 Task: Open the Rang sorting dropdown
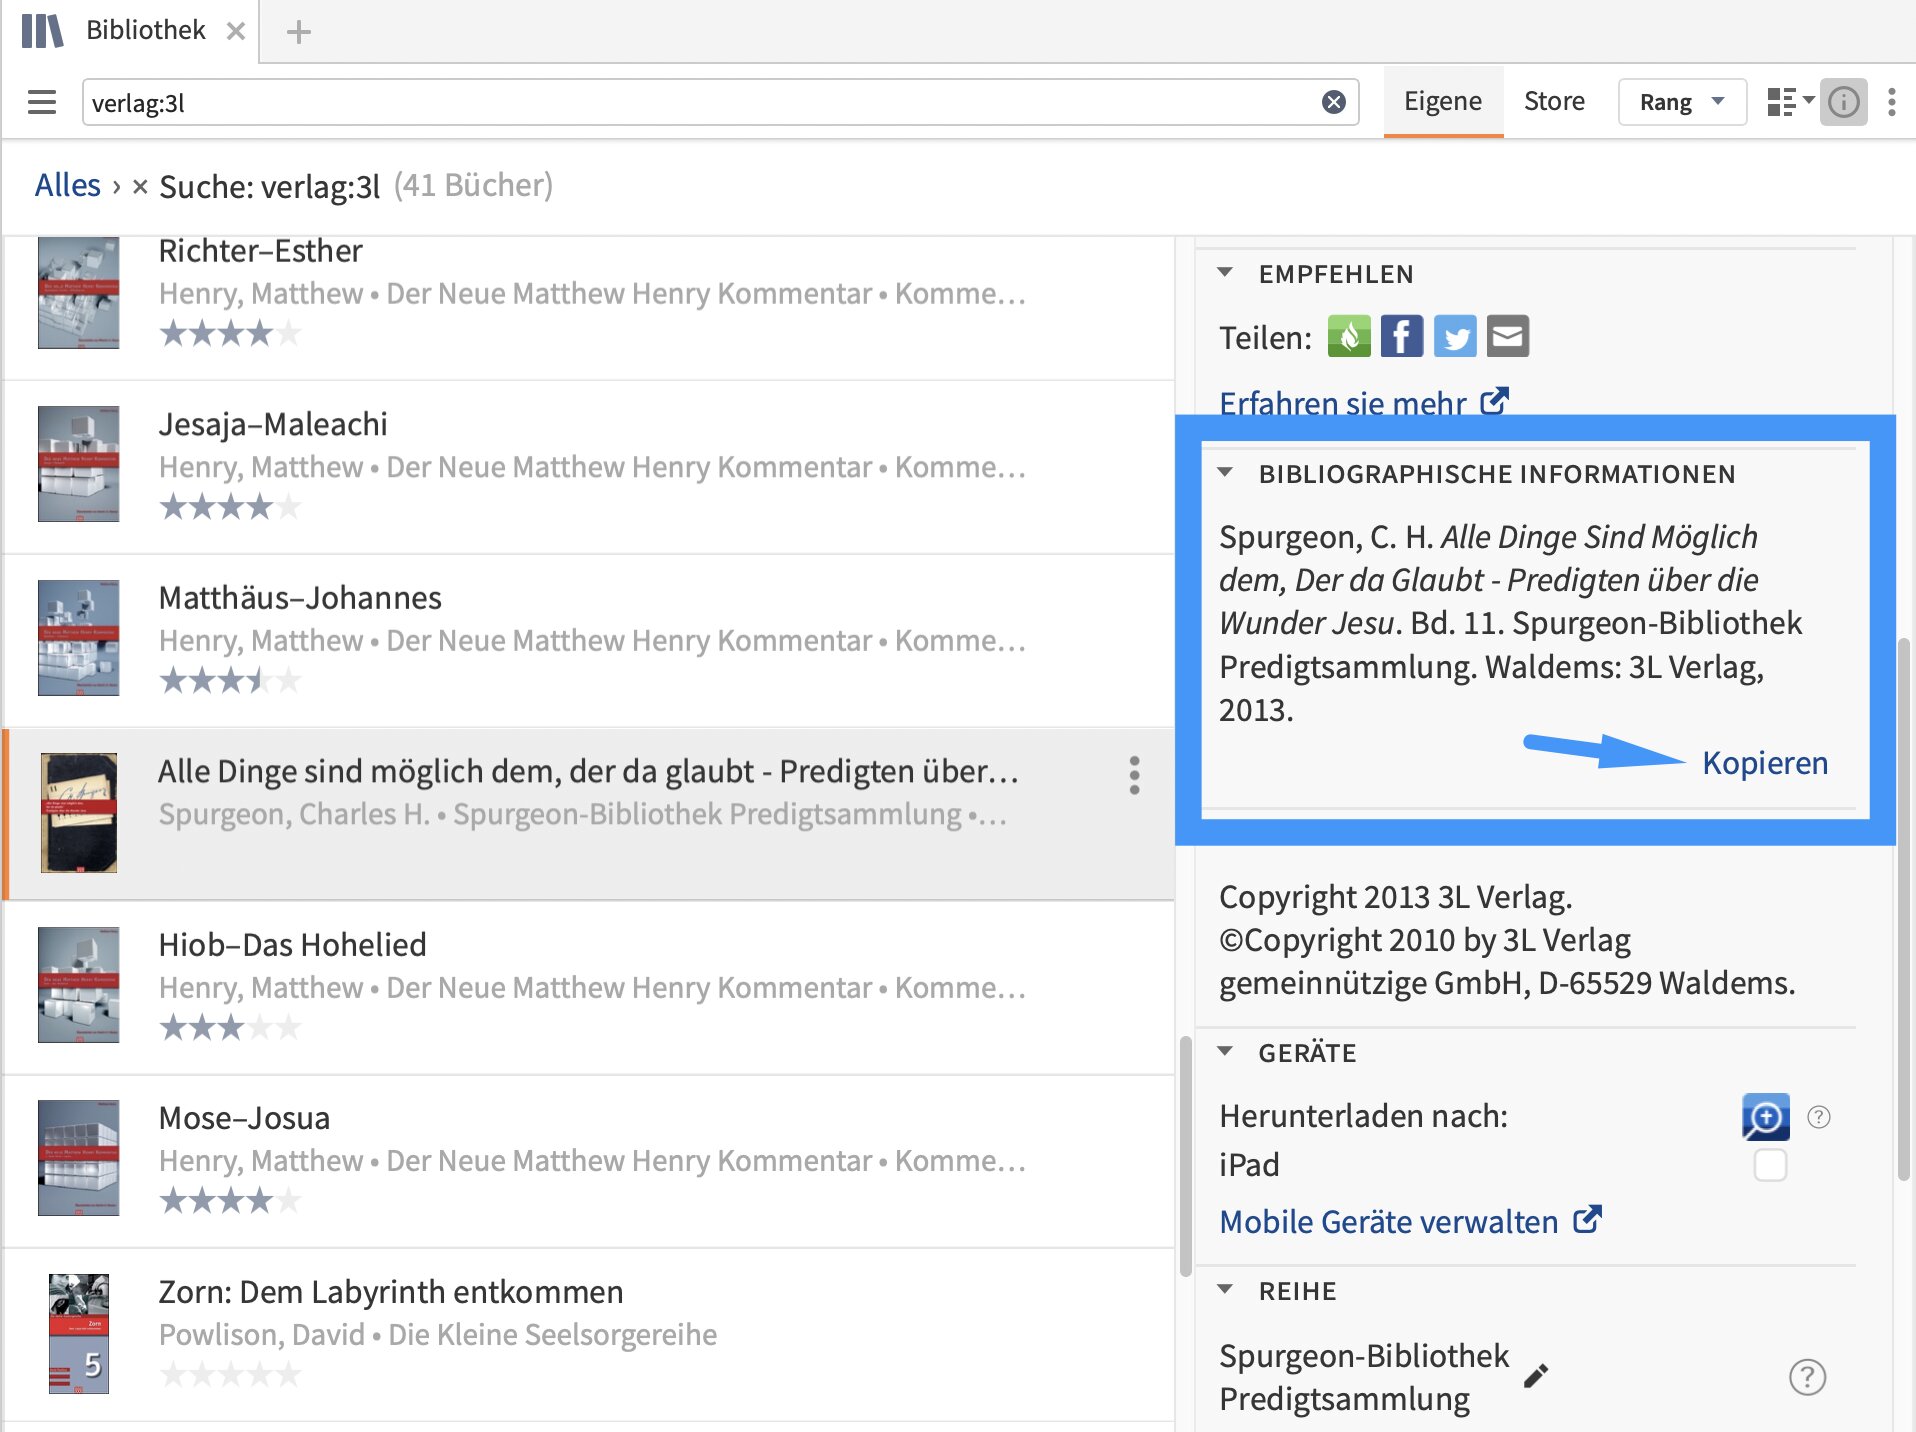(1682, 102)
